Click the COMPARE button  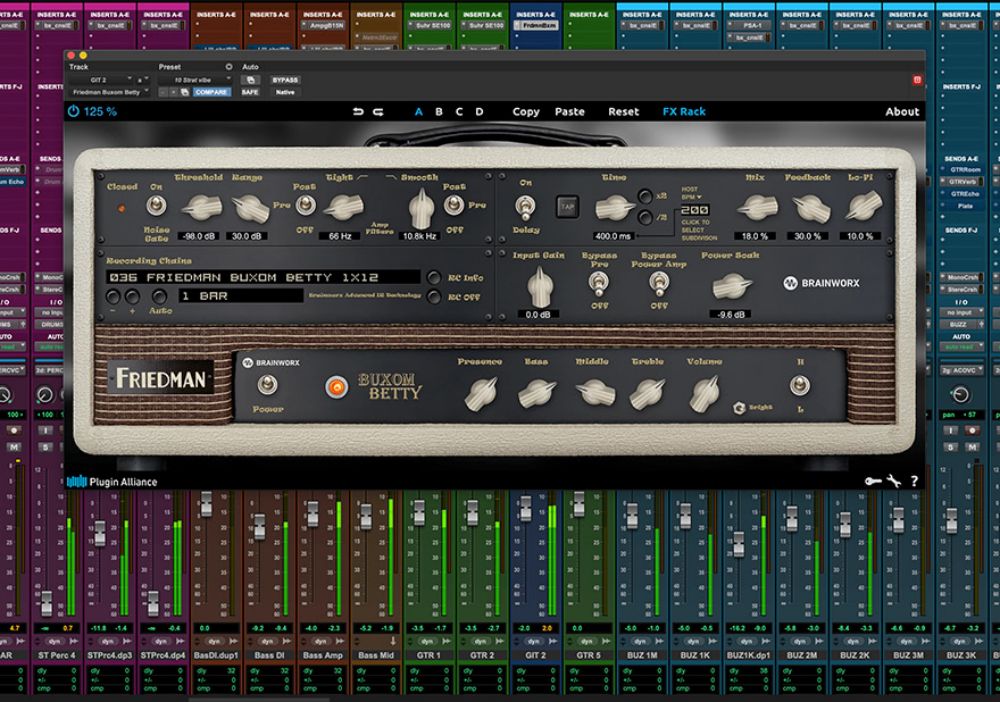click(x=211, y=92)
